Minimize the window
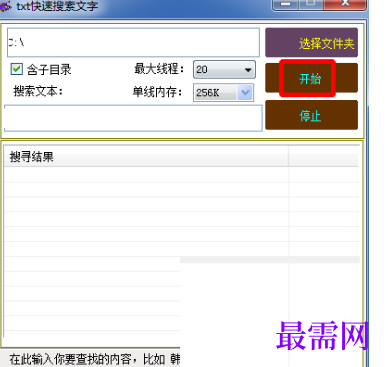Screen dimensions: 388x367 click(x=285, y=4)
